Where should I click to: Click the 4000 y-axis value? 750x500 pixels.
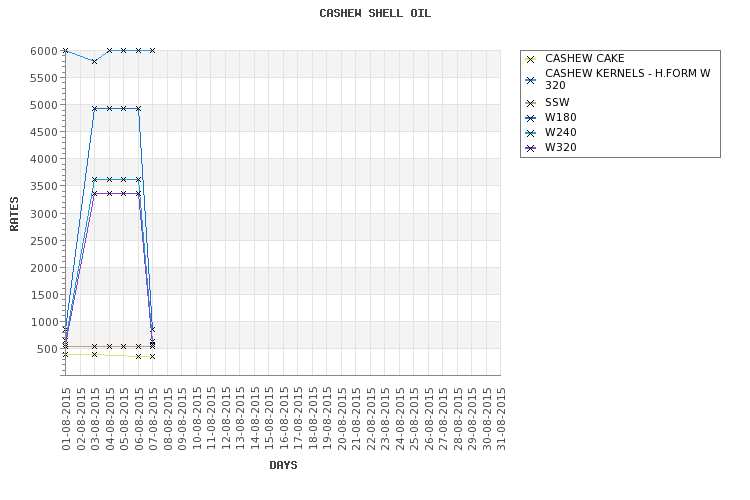[x=44, y=159]
